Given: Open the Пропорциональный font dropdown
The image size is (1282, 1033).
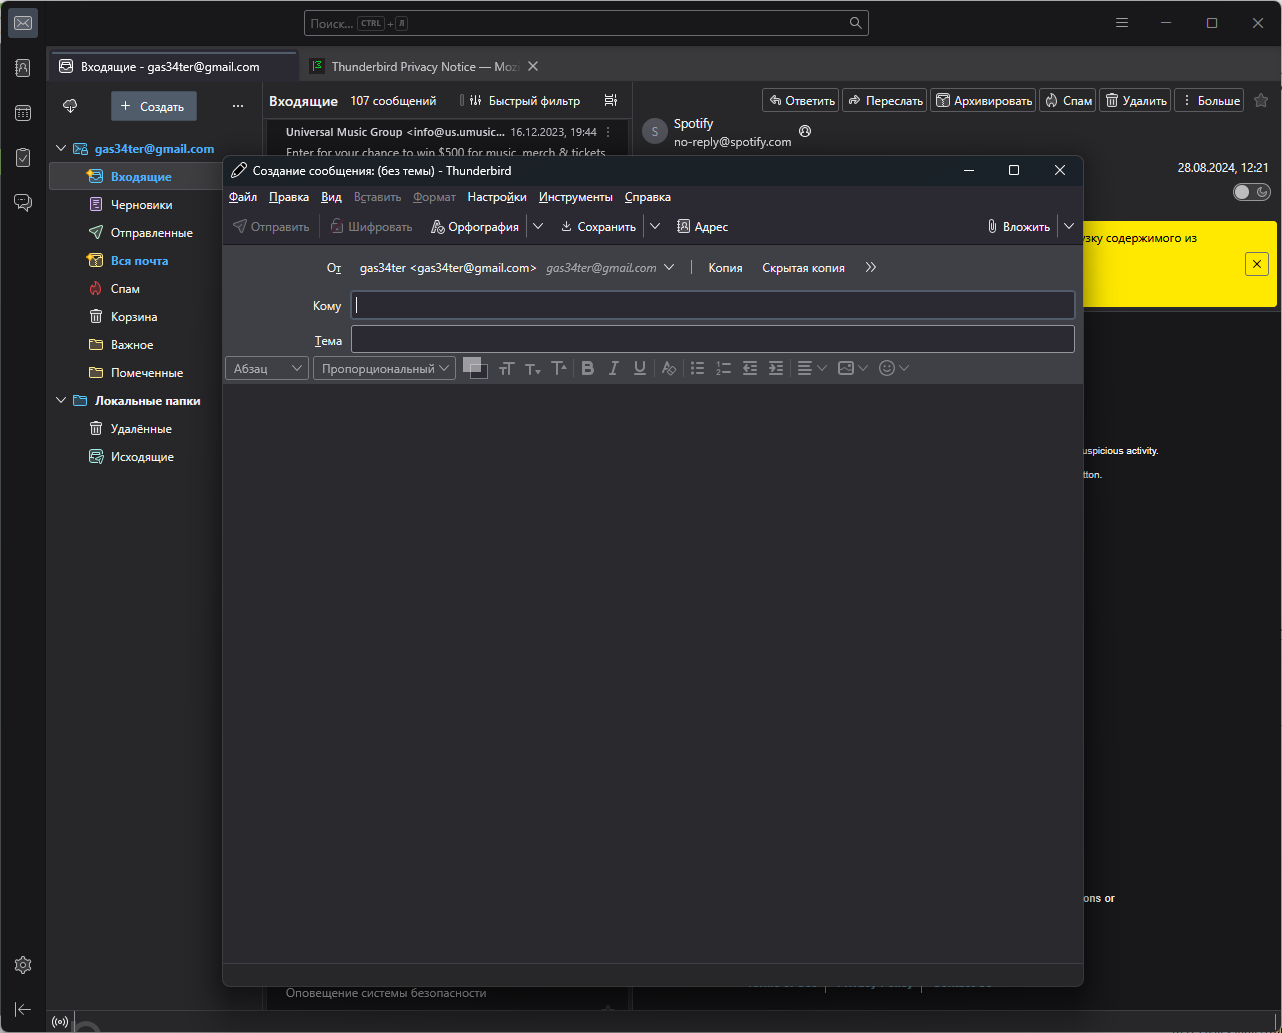Looking at the screenshot, I should coord(384,368).
